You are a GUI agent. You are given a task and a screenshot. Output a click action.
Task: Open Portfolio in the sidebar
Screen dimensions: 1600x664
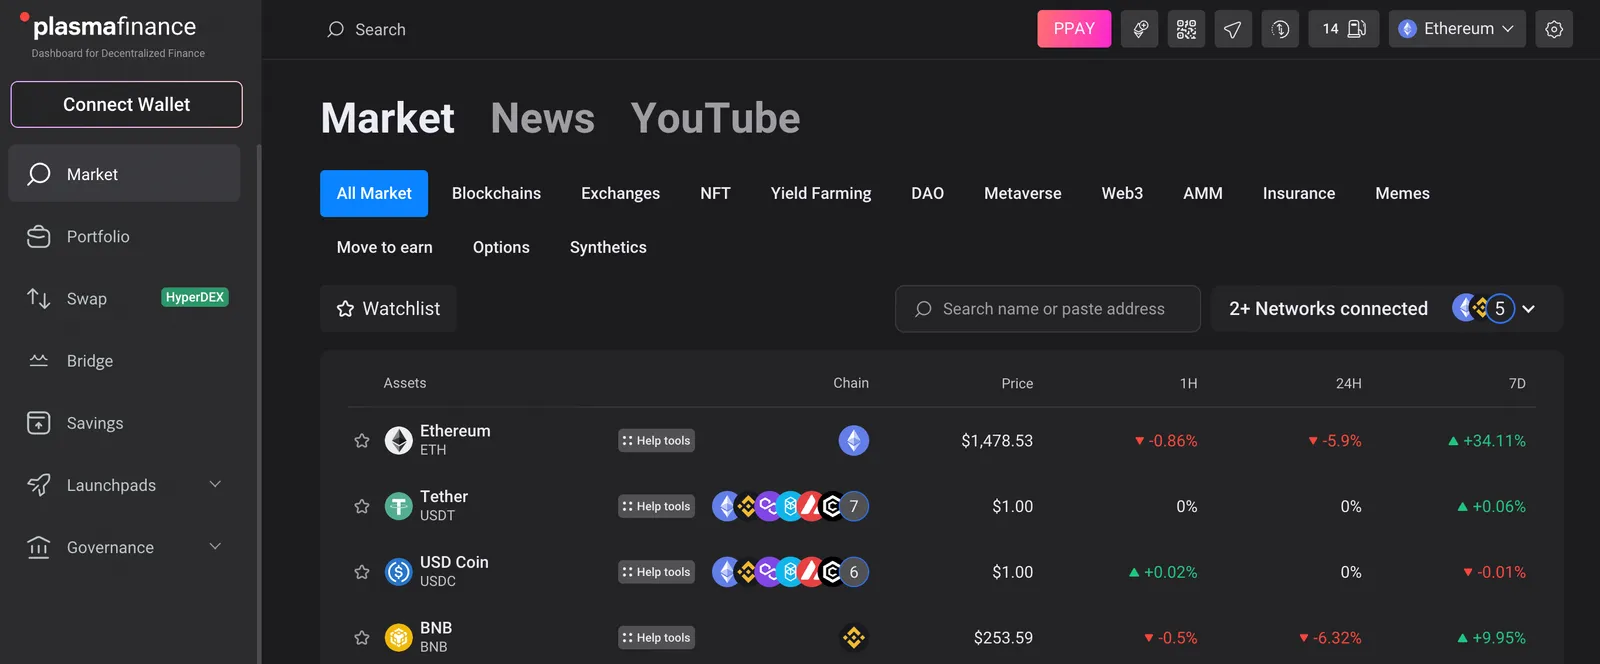tap(125, 236)
